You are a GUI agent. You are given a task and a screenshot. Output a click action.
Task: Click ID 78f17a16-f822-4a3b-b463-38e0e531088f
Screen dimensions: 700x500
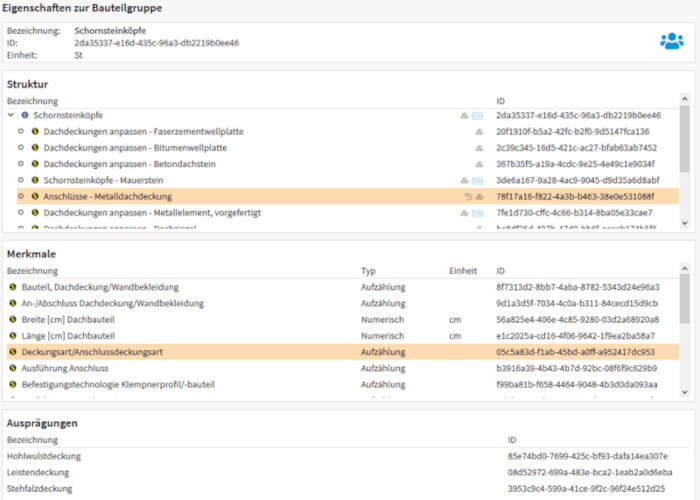[575, 196]
